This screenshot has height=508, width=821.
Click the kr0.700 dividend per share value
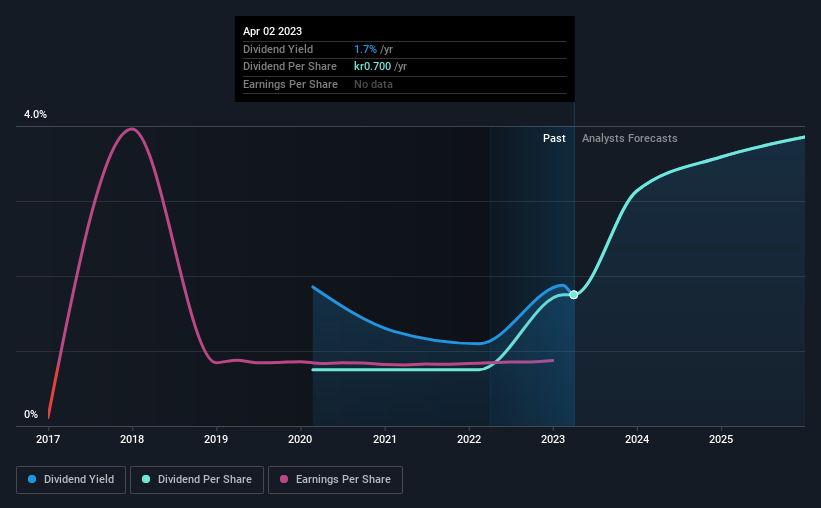pos(372,67)
